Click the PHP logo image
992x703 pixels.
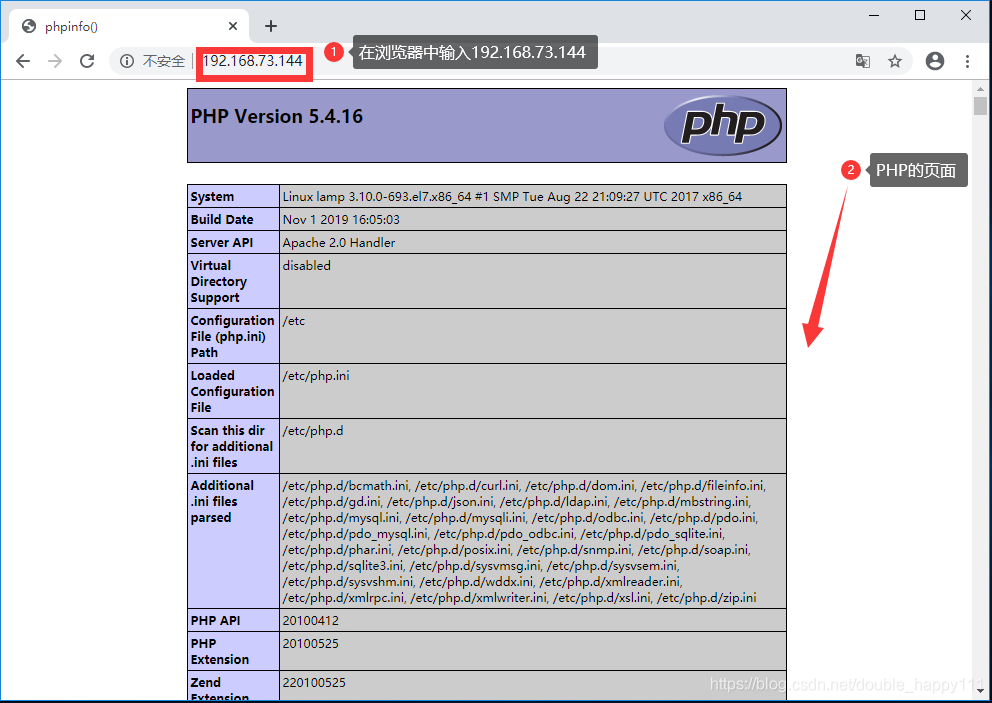pos(722,125)
